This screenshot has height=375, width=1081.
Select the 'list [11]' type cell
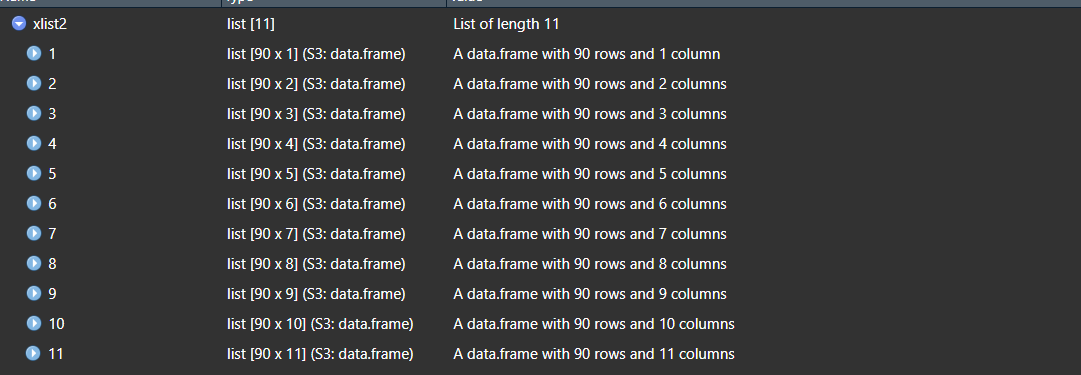point(251,25)
